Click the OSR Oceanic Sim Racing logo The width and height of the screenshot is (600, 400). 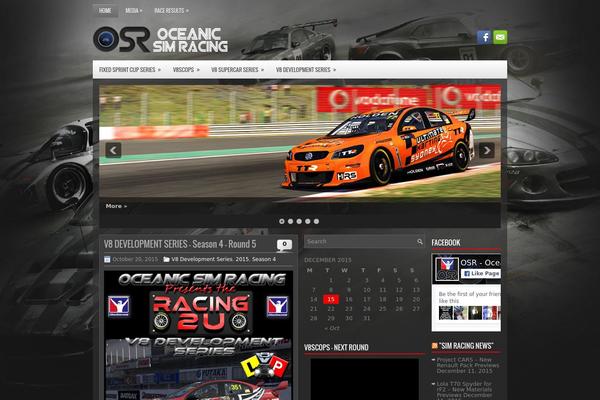click(x=161, y=39)
